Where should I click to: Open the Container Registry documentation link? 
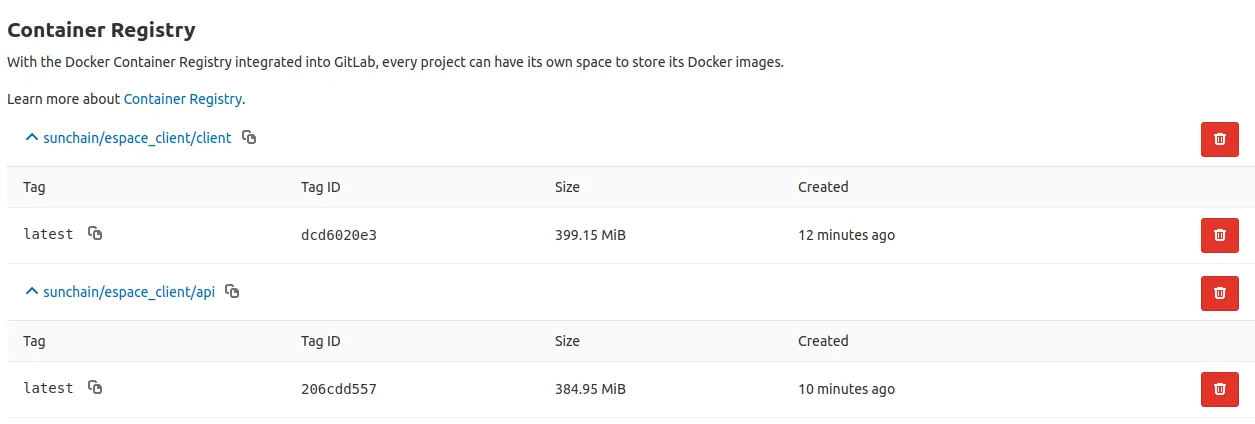pyautogui.click(x=182, y=99)
